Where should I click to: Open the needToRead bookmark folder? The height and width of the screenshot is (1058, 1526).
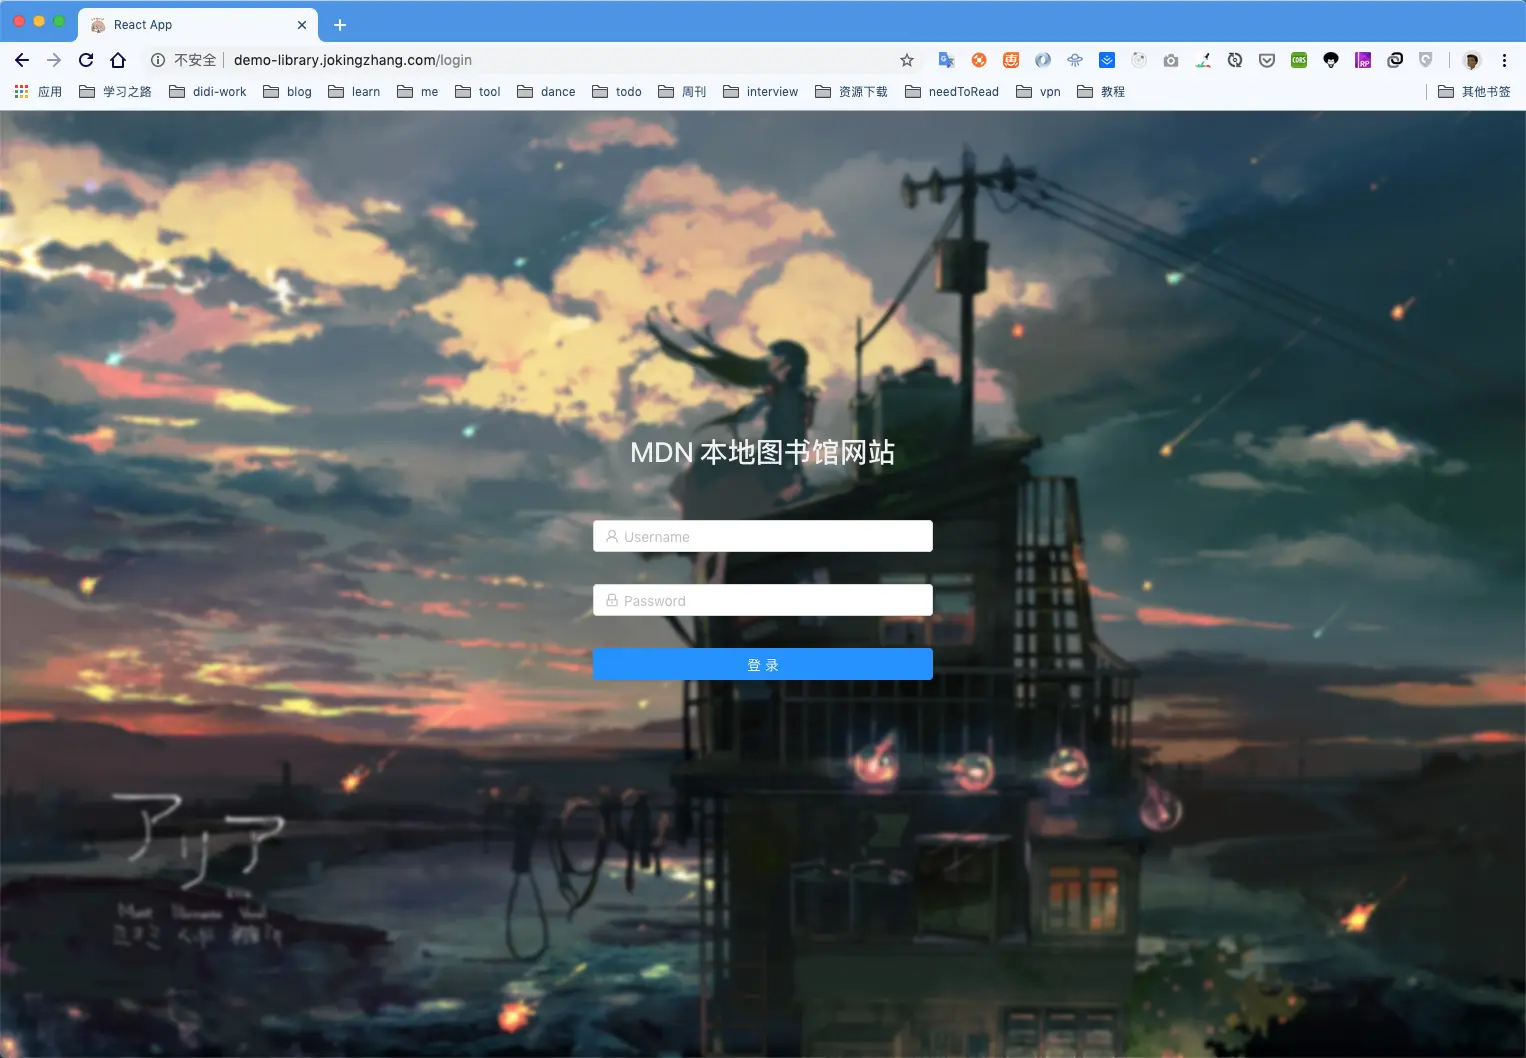click(x=951, y=91)
